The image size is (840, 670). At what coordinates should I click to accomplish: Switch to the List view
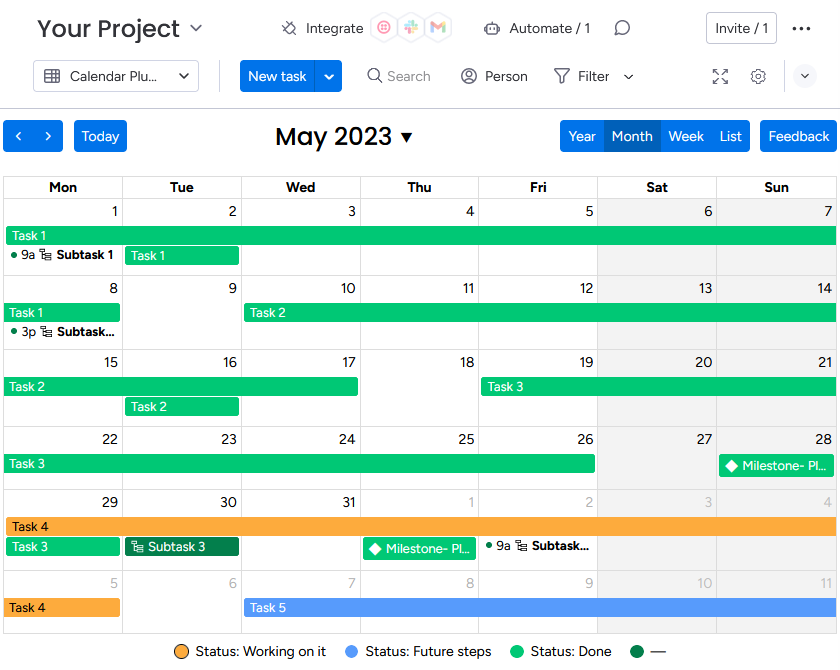click(x=730, y=136)
